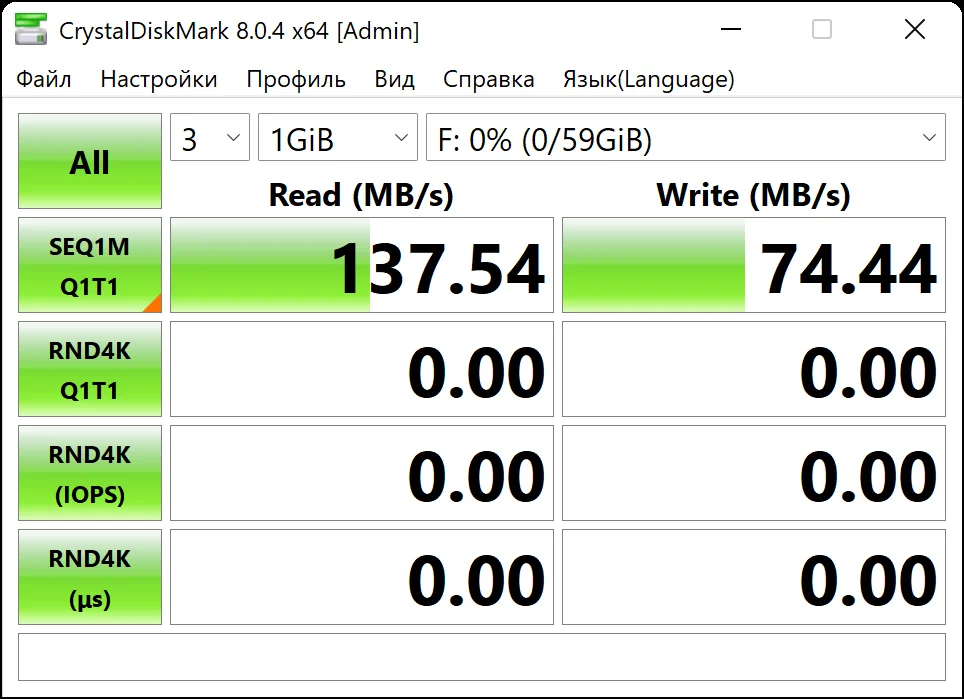Minimize the CrystalDiskMark window
Viewport: 964px width, 699px height.
point(730,29)
